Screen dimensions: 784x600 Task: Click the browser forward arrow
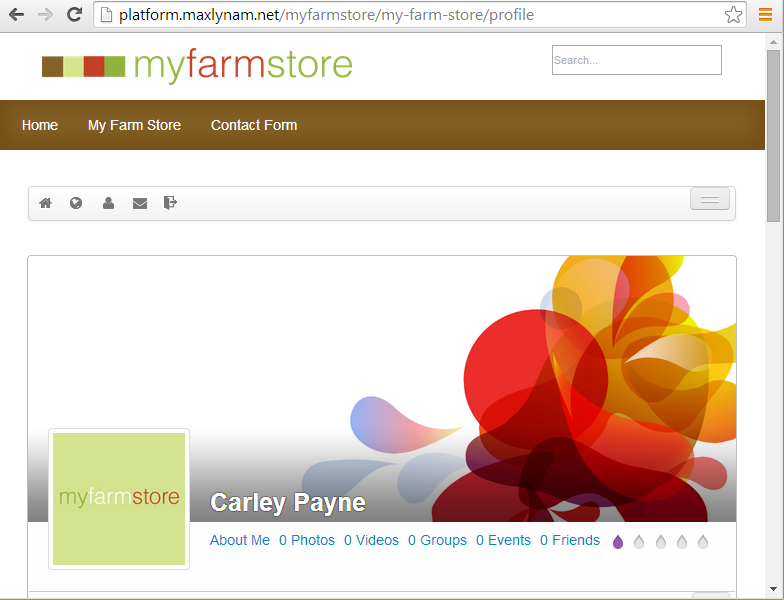point(45,14)
